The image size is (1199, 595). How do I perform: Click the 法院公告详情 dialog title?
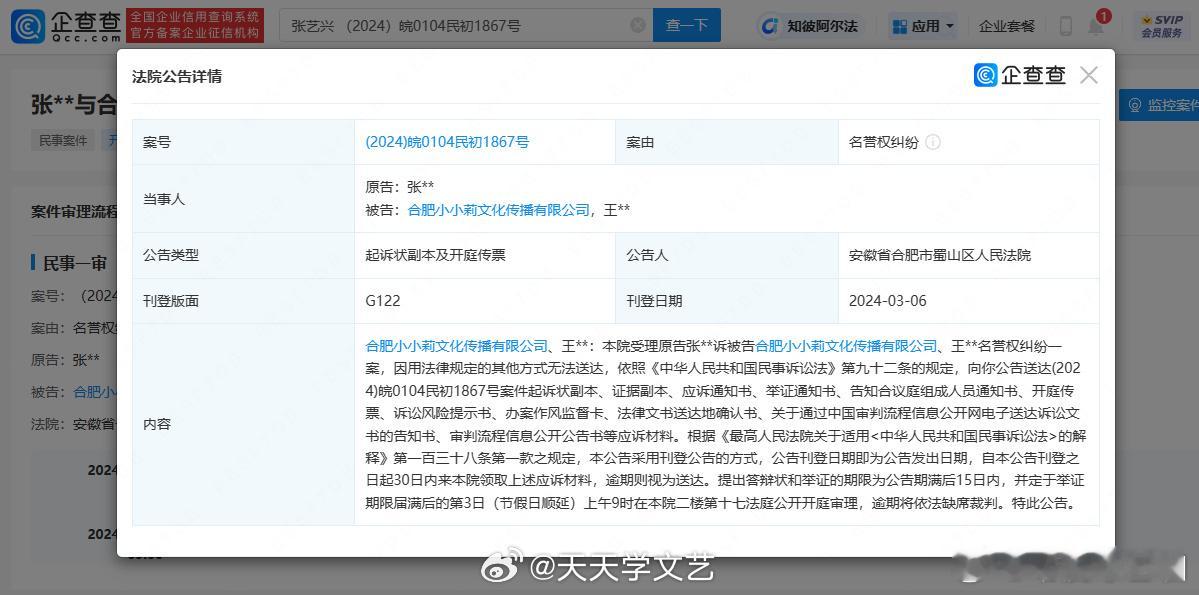pyautogui.click(x=177, y=76)
